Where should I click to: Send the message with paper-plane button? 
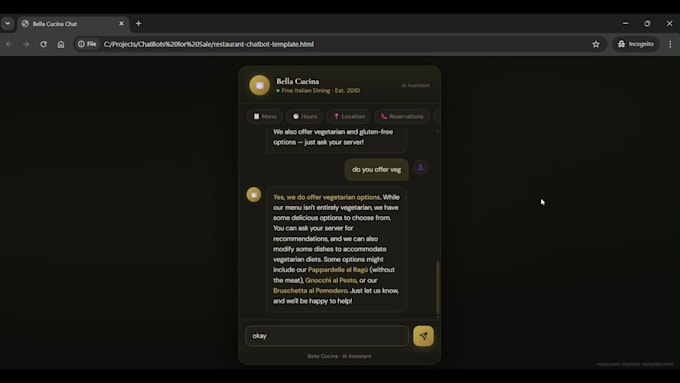(423, 336)
